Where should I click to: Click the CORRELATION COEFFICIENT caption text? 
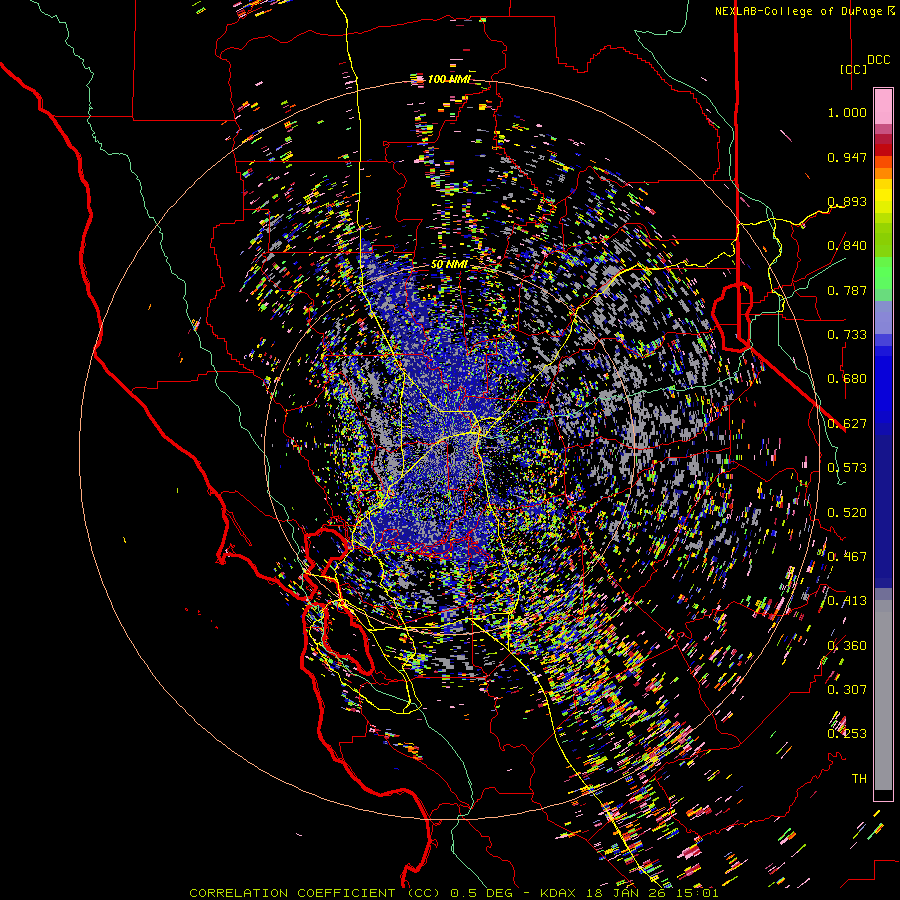292,893
